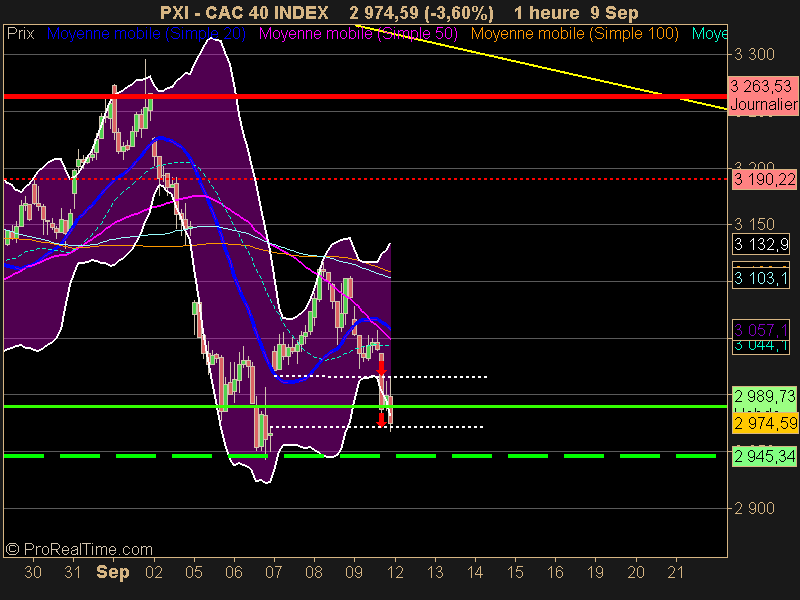Select 'Moyenne mobile (Simple 50)' legend entry

click(358, 34)
